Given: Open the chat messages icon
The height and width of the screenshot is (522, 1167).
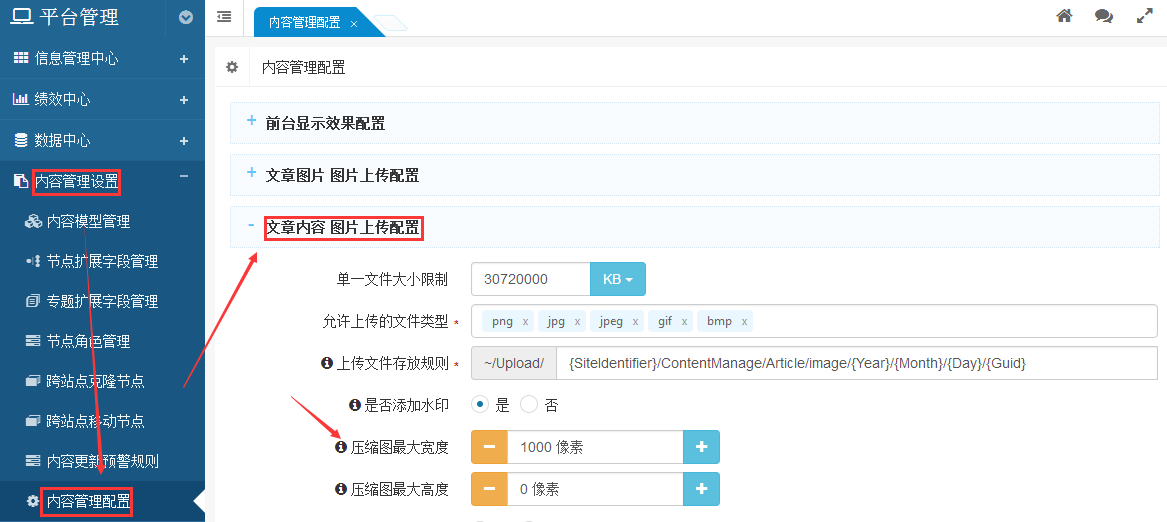Looking at the screenshot, I should [x=1104, y=16].
